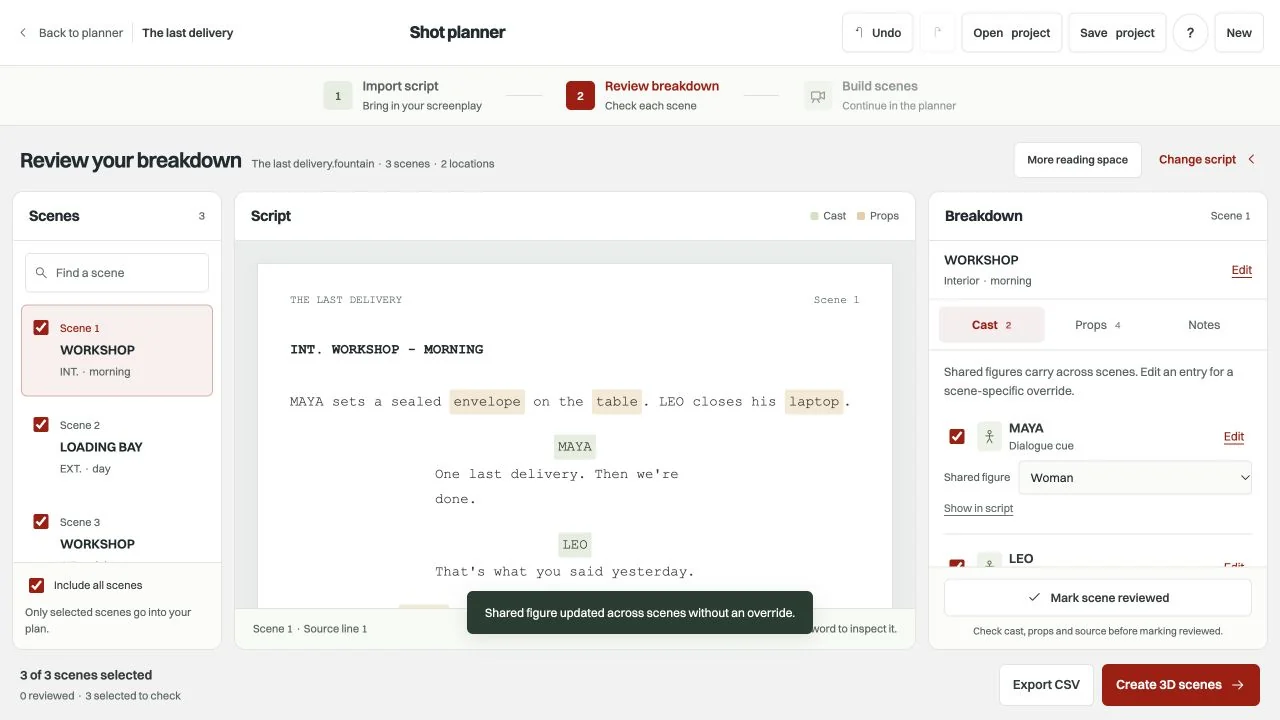Click Back to planner link
Image resolution: width=1280 pixels, height=720 pixels.
pyautogui.click(x=80, y=33)
